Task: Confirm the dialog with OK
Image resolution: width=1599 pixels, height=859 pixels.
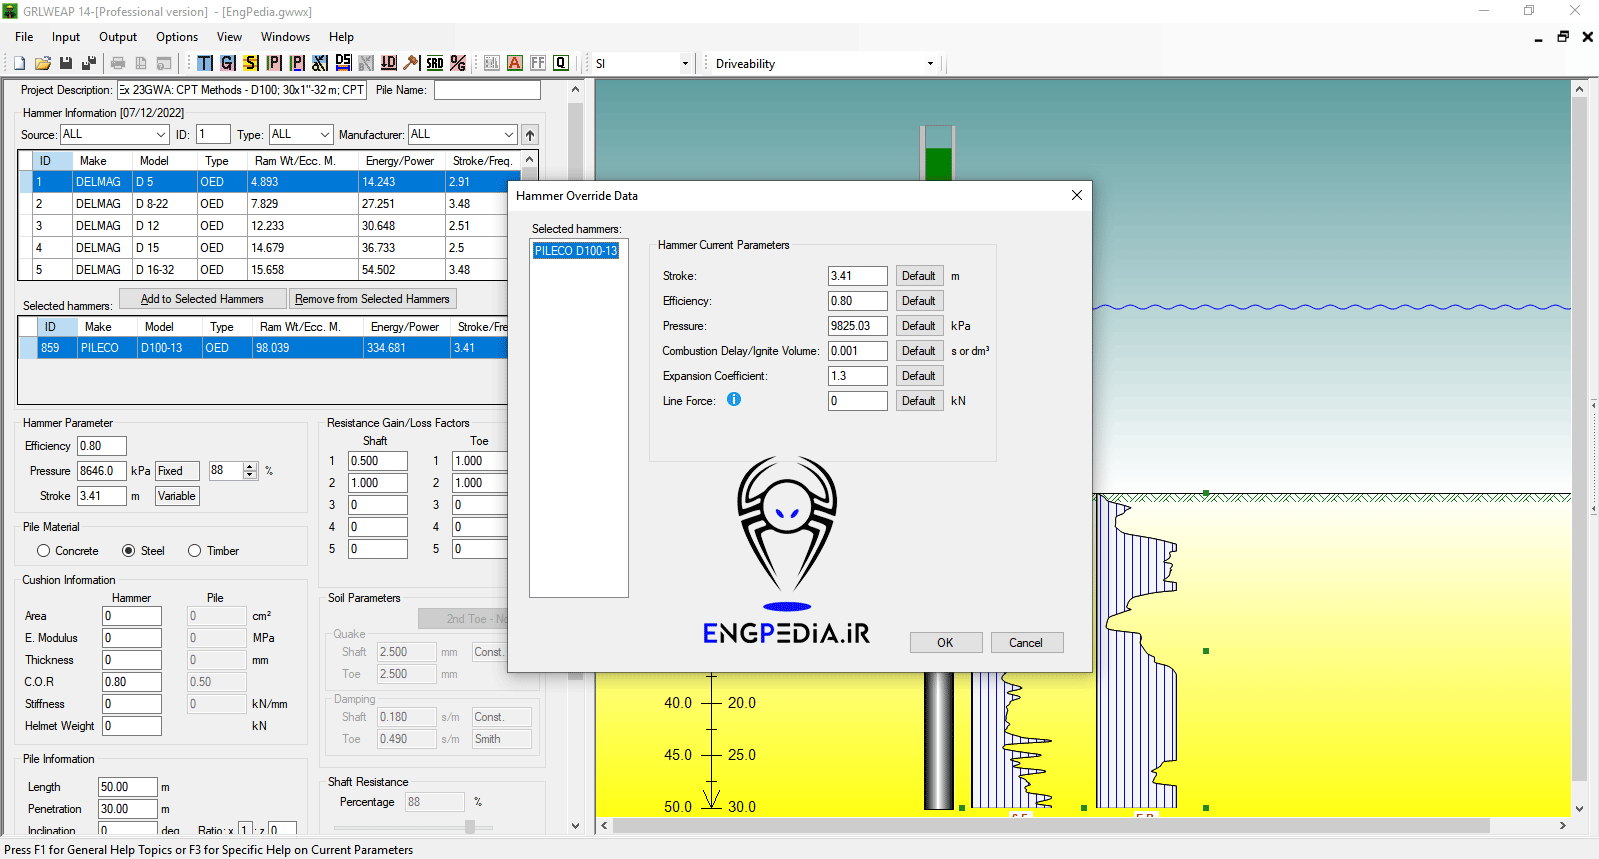Action: 946,643
